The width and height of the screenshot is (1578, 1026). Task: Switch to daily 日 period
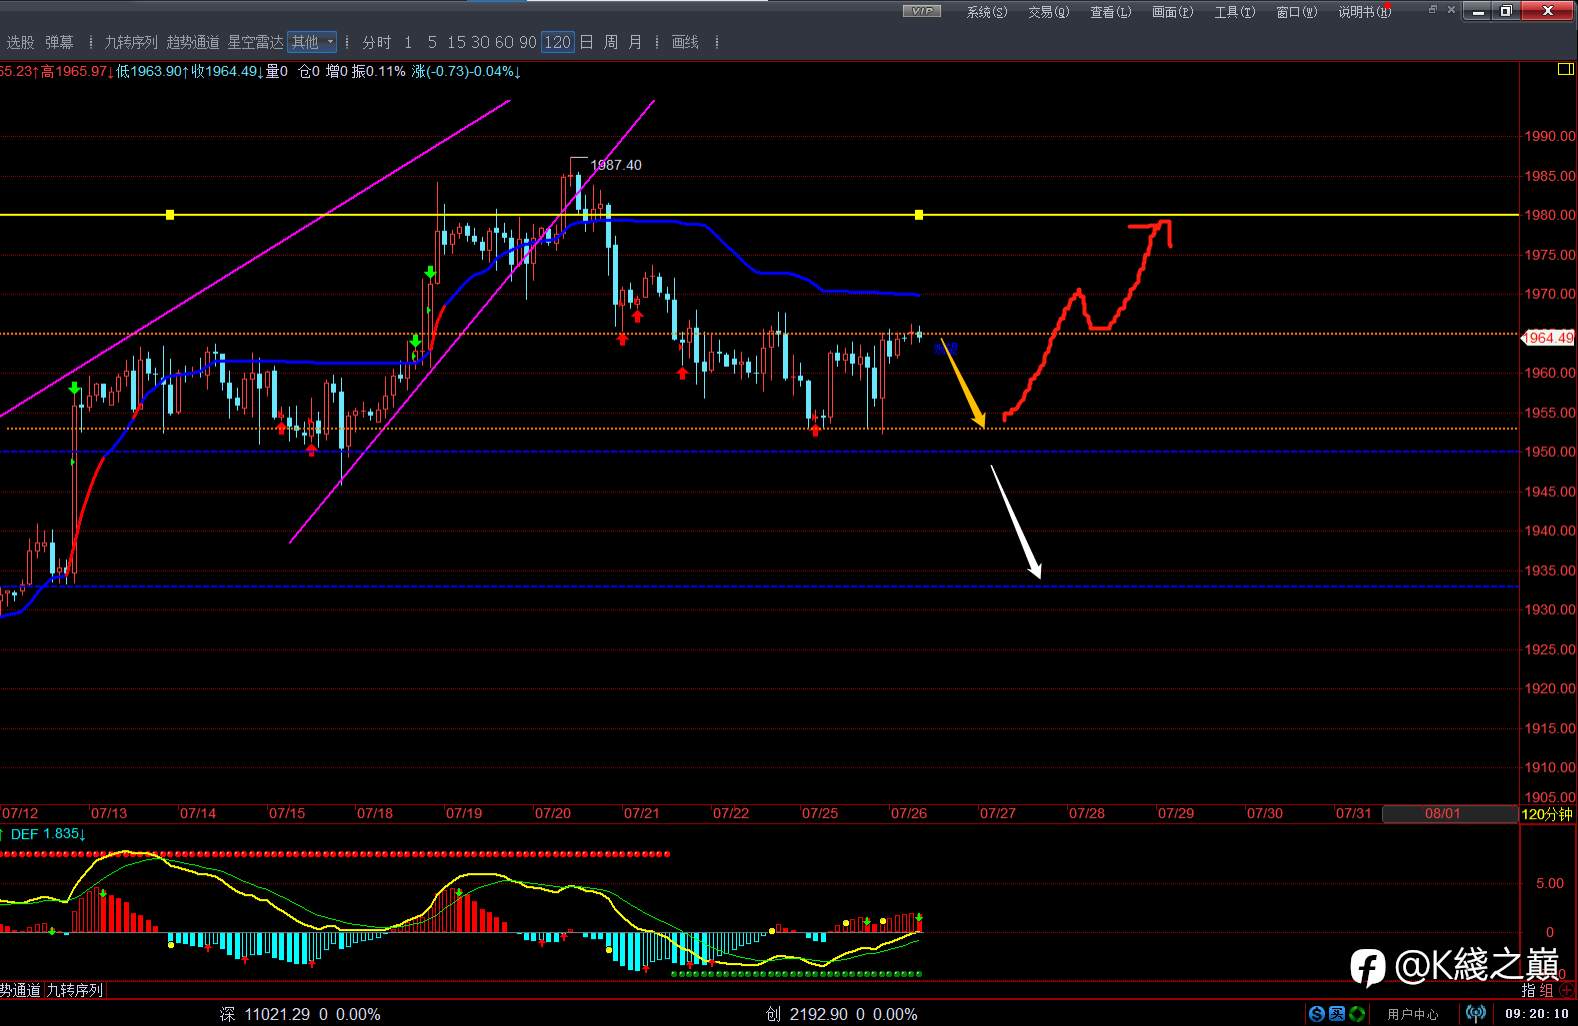[586, 42]
